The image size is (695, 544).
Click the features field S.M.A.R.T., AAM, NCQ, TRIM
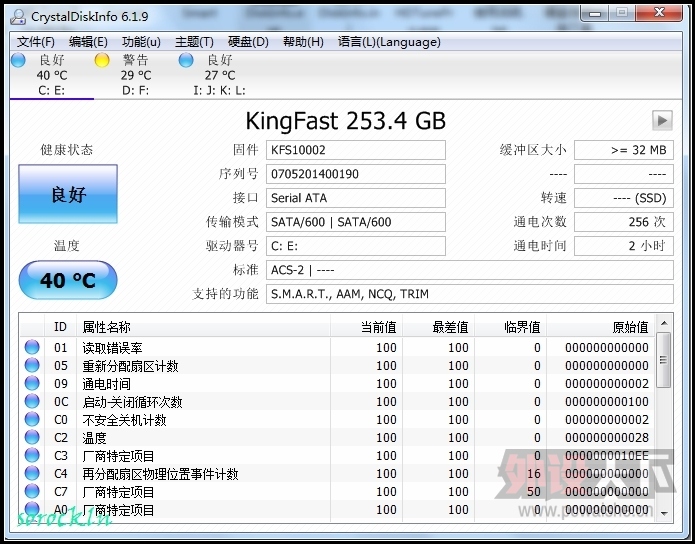tap(470, 294)
